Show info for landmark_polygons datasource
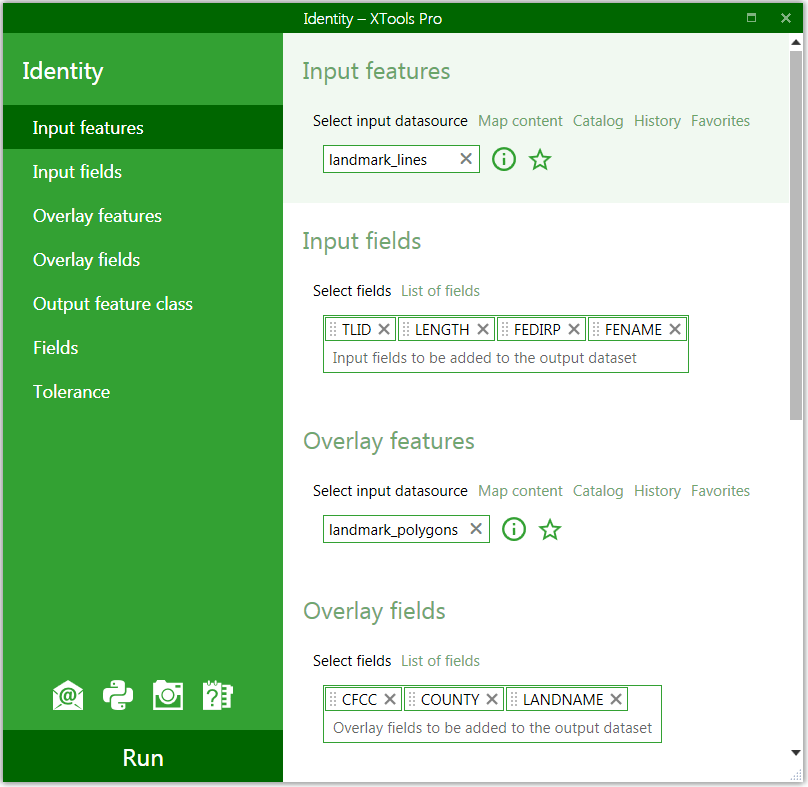This screenshot has width=808, height=787. (514, 529)
